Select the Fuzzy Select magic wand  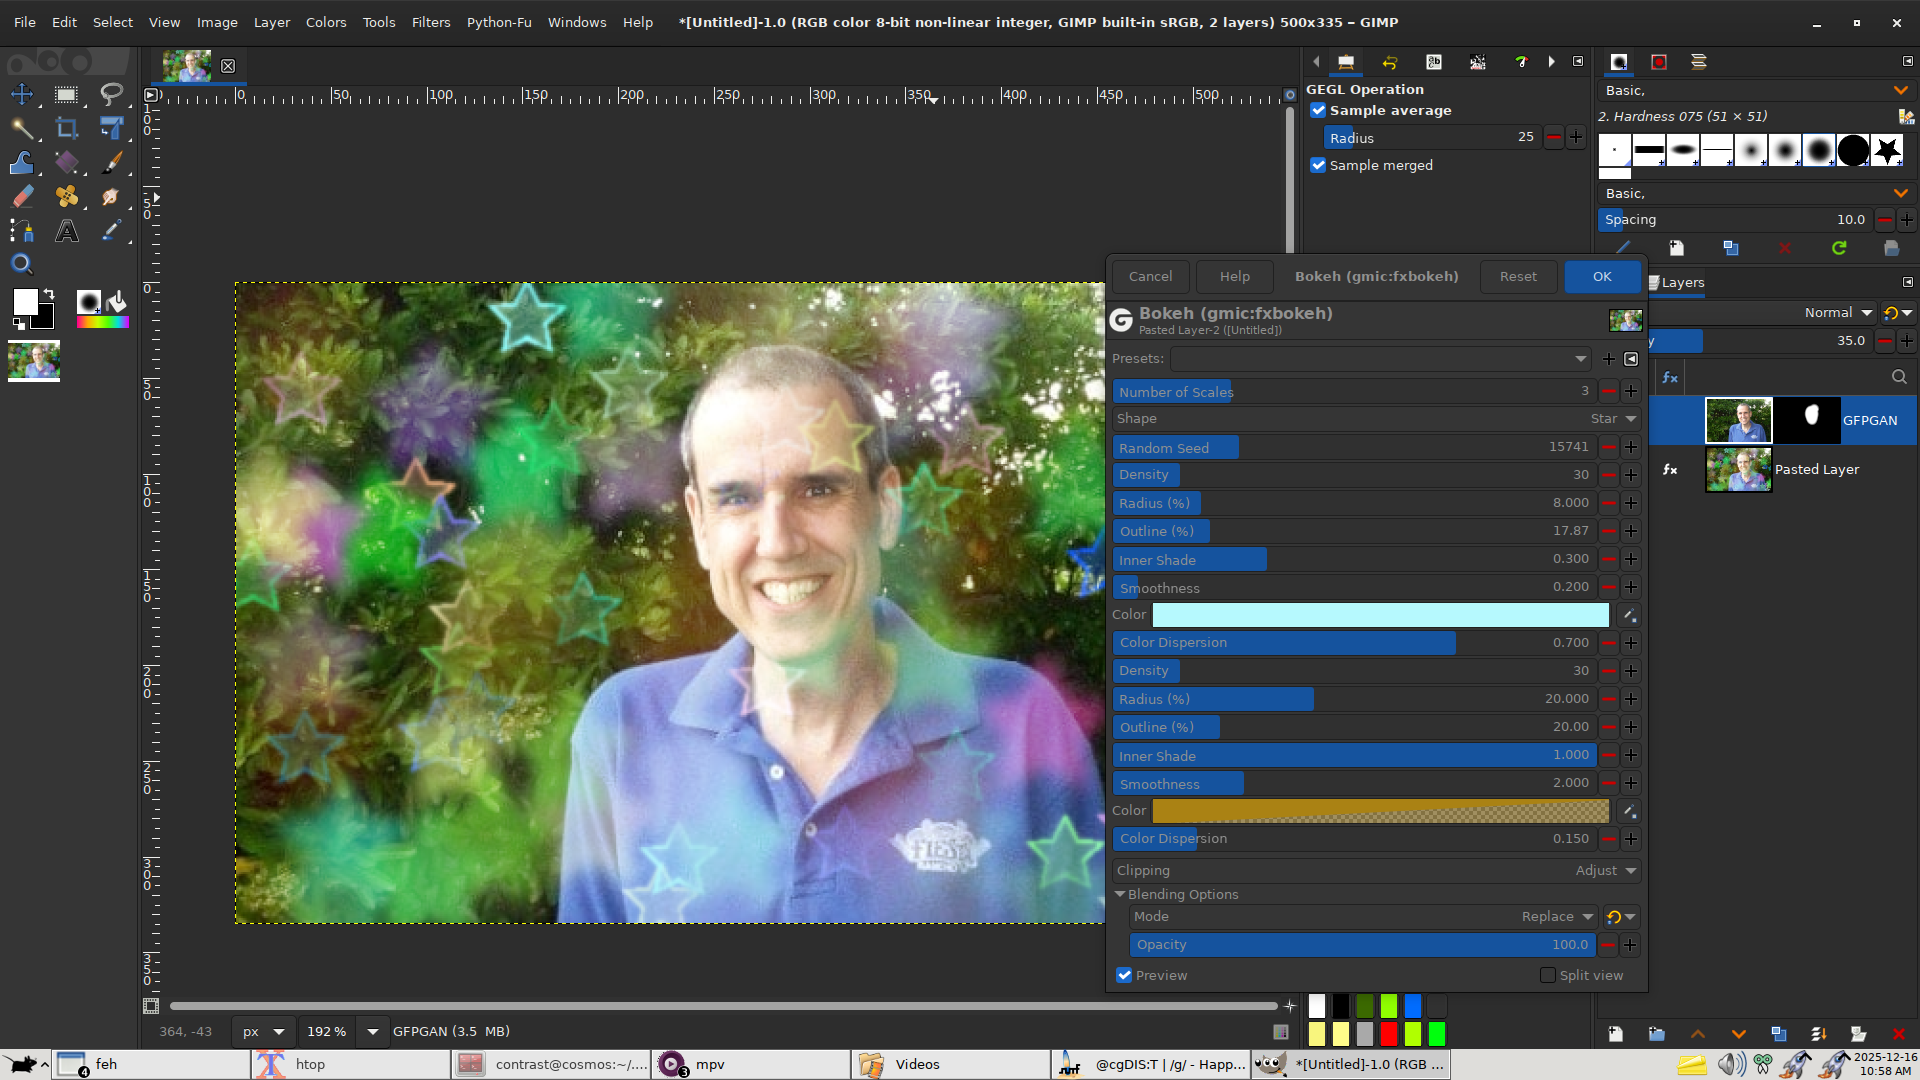click(x=21, y=128)
